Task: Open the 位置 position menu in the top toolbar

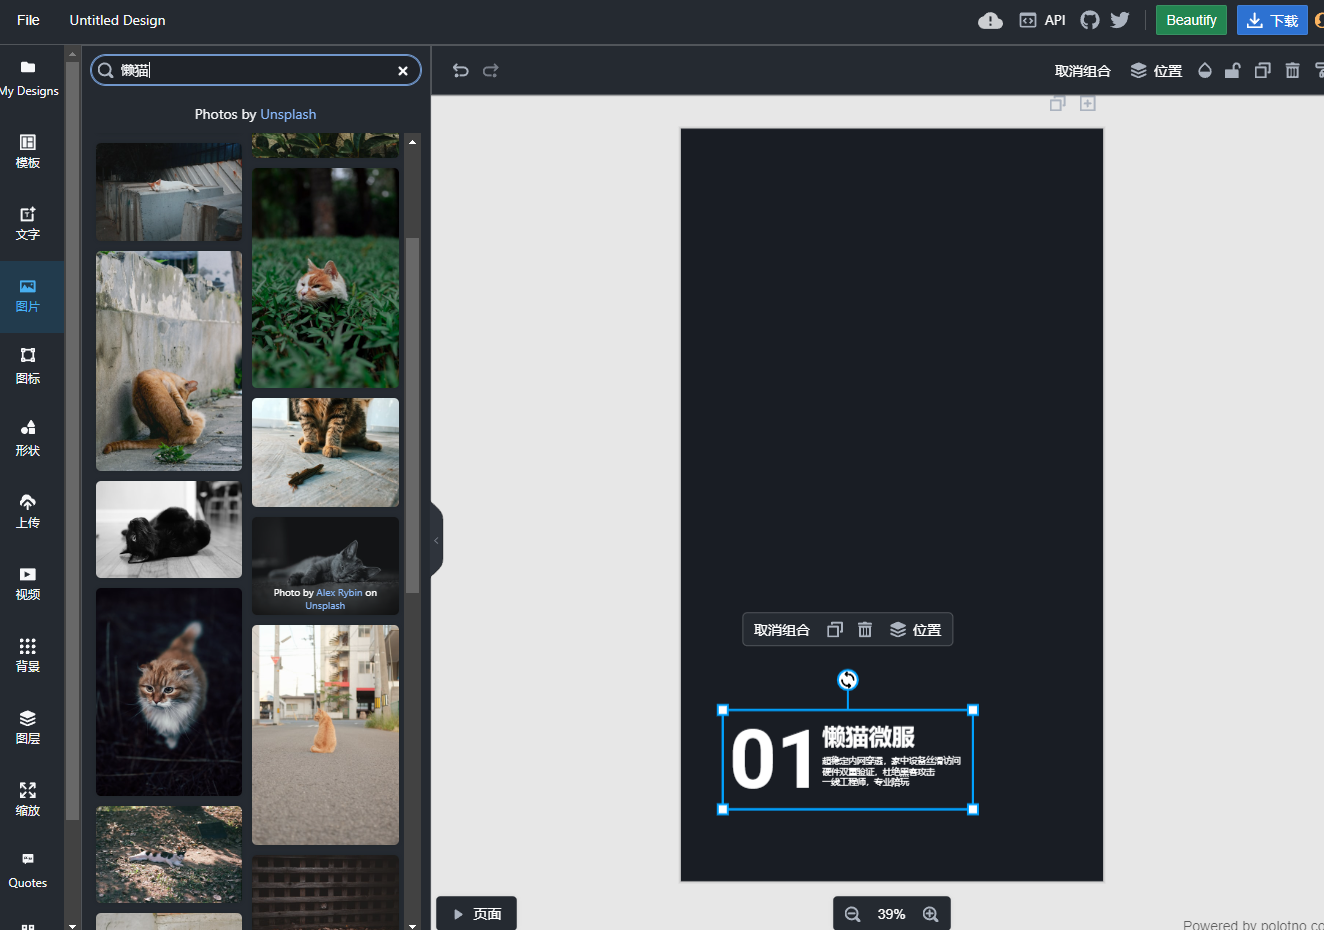Action: pyautogui.click(x=1156, y=71)
